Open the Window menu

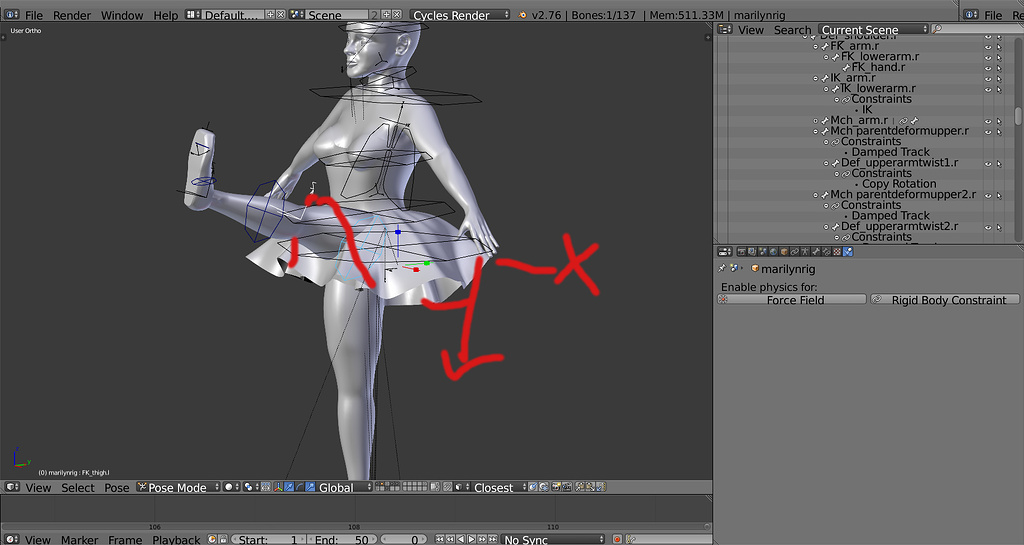pyautogui.click(x=122, y=15)
